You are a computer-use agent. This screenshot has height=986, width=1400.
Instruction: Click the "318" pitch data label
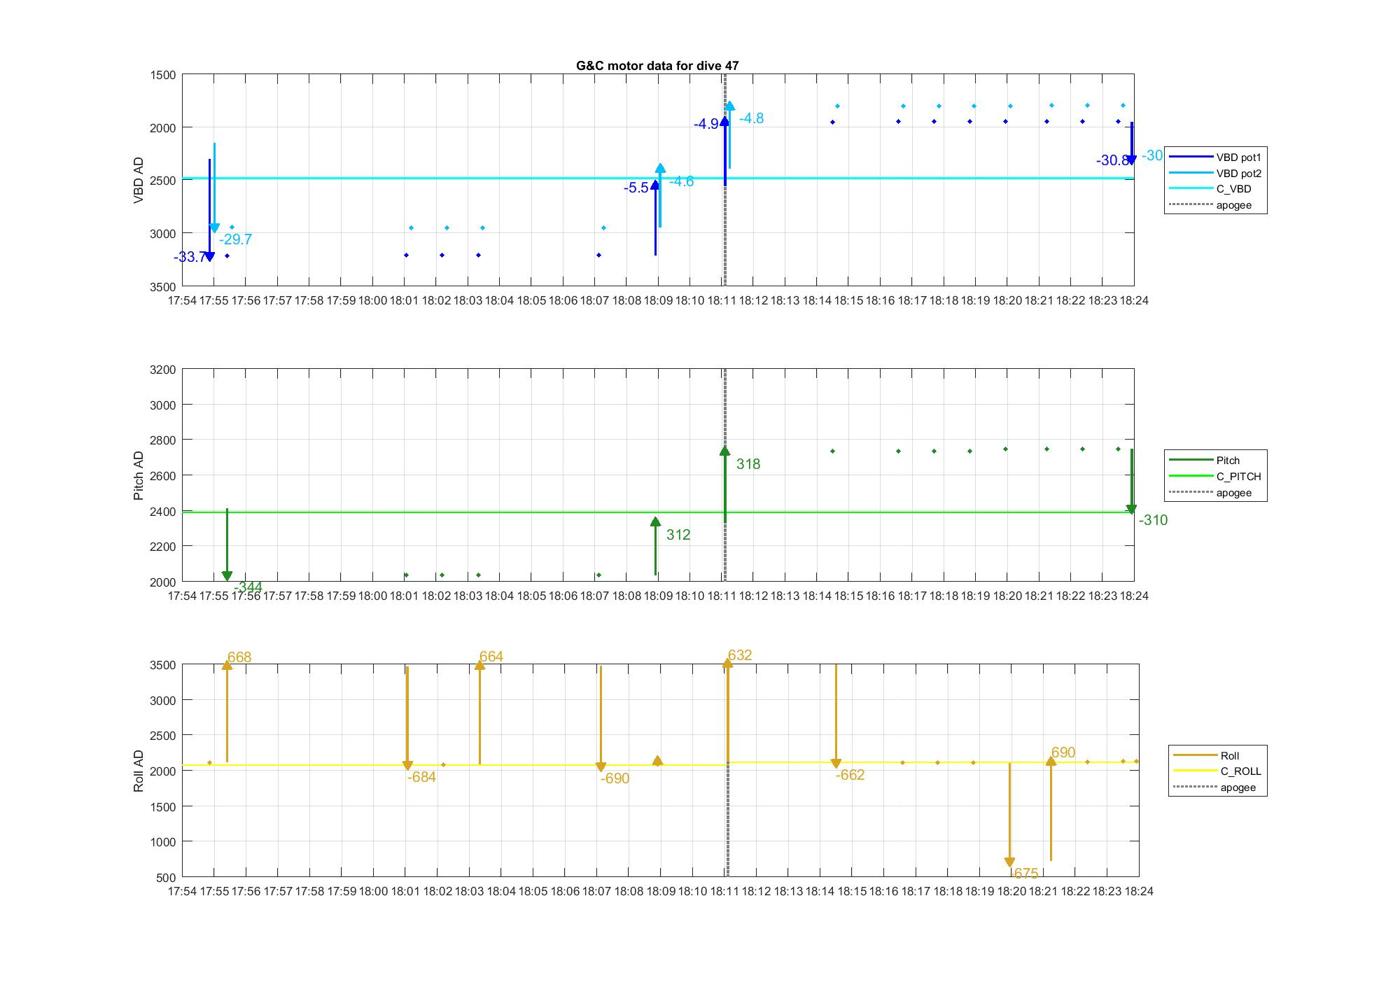[748, 464]
